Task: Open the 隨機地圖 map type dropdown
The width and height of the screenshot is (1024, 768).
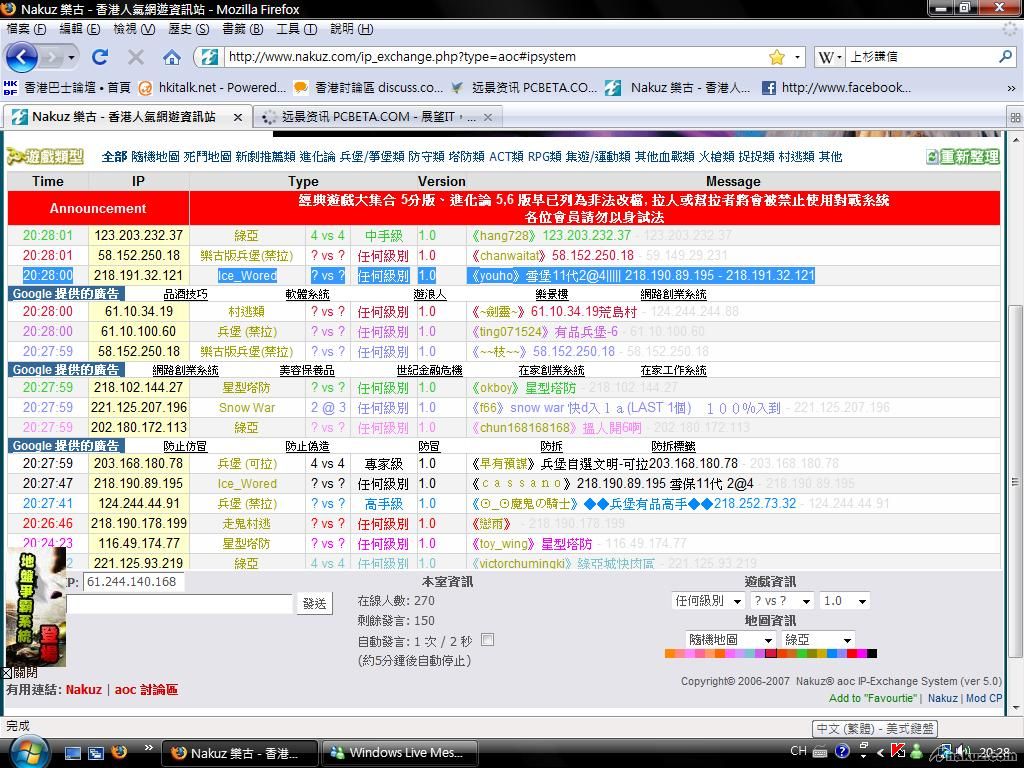Action: (730, 640)
